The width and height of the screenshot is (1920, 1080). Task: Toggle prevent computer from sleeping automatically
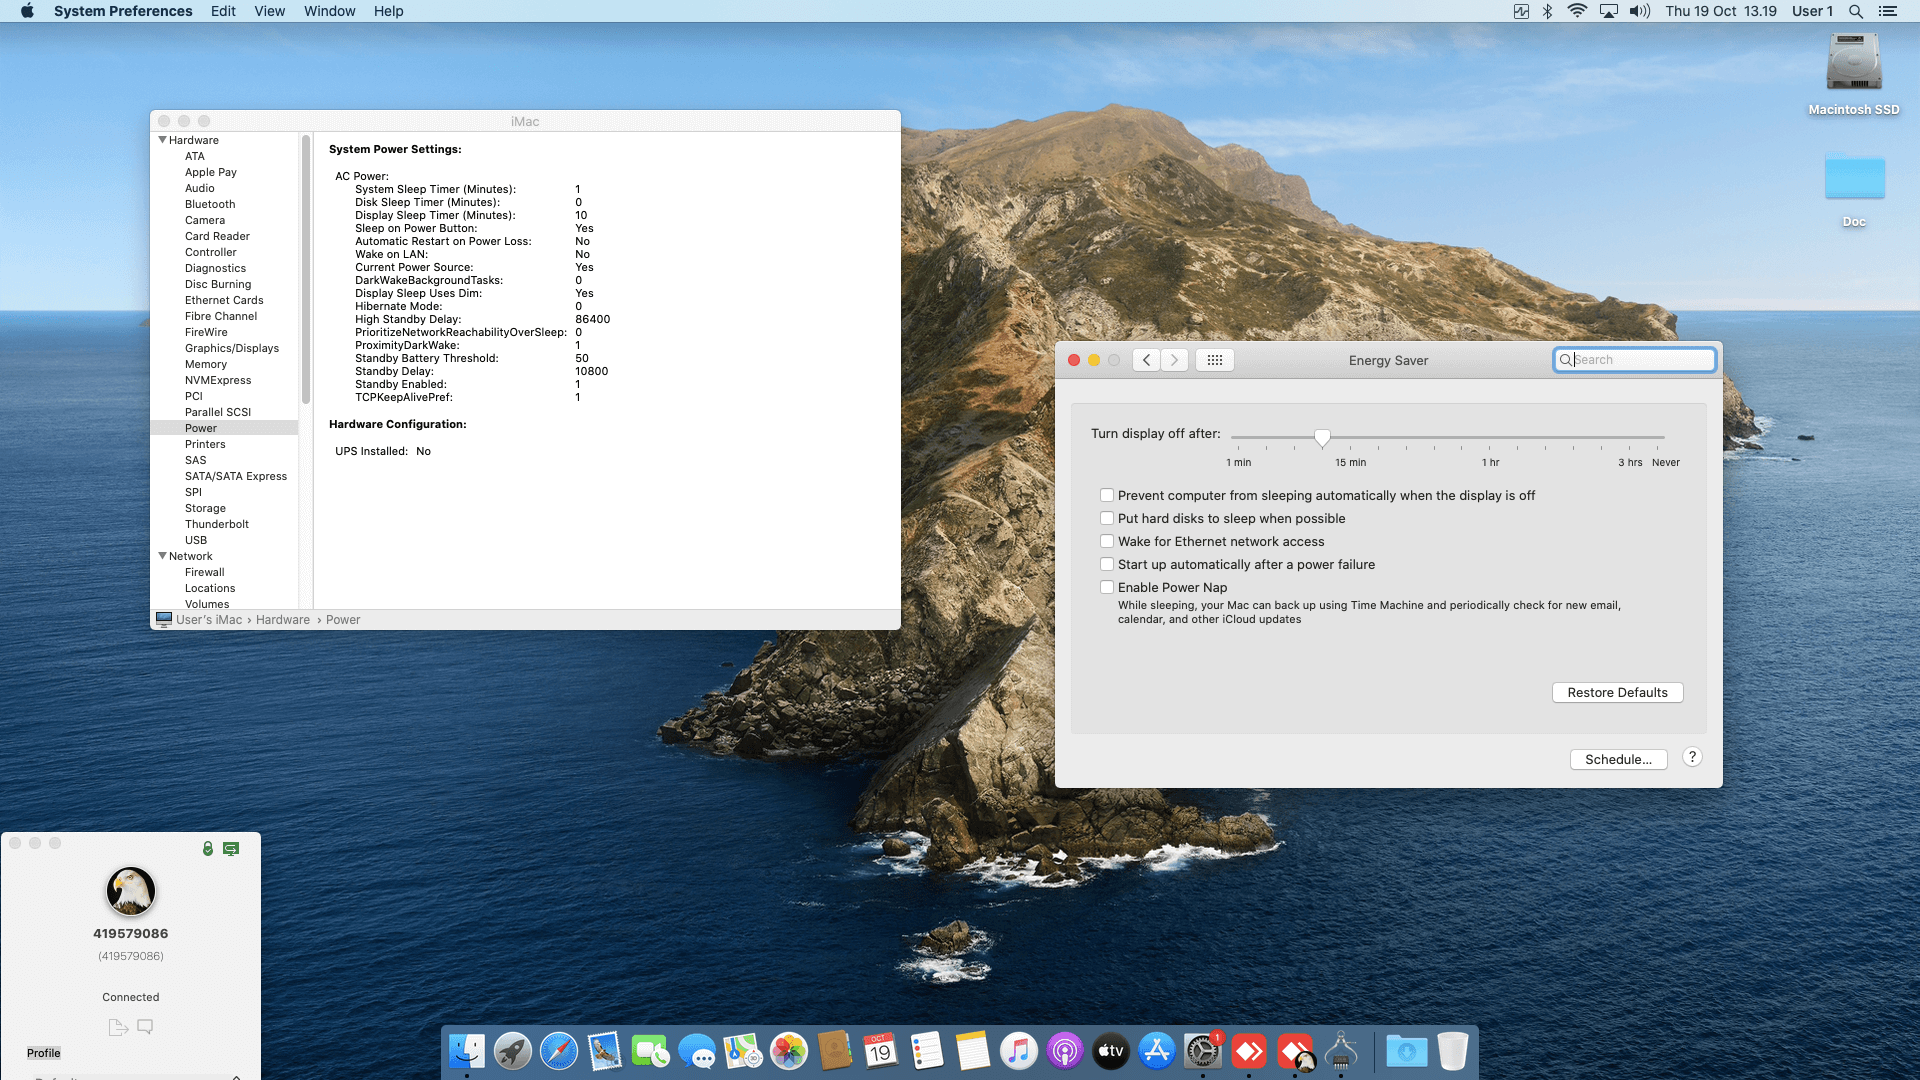(x=1107, y=495)
